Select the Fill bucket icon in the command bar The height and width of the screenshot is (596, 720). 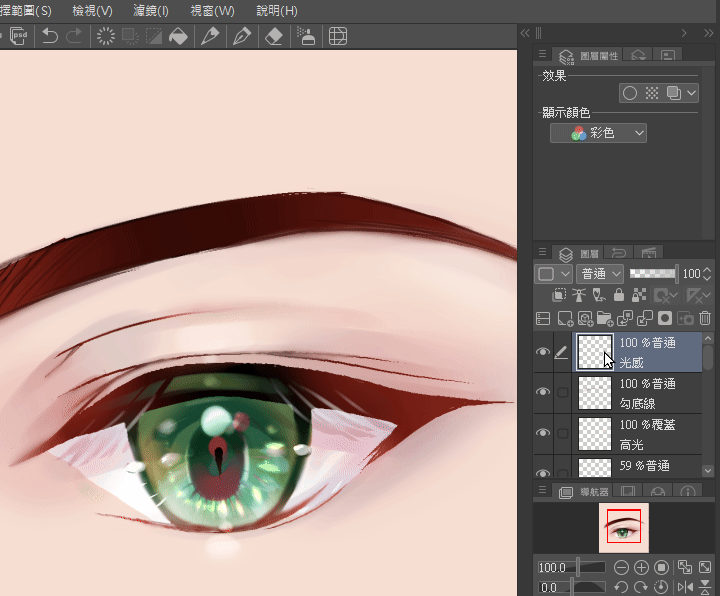click(177, 37)
